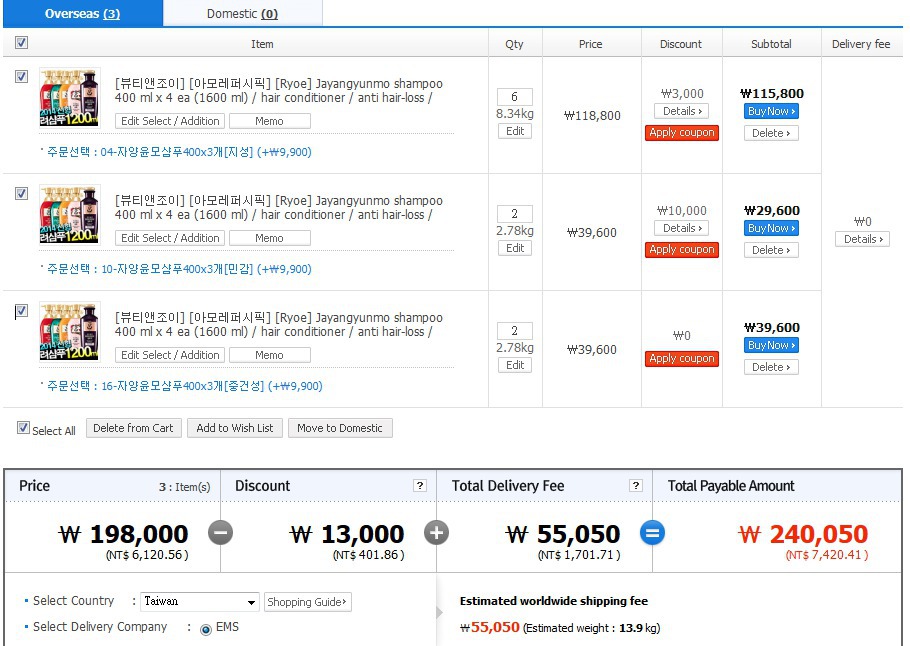Click the estimated shipping fee ₩55,050 text
This screenshot has width=910, height=646.
point(489,627)
